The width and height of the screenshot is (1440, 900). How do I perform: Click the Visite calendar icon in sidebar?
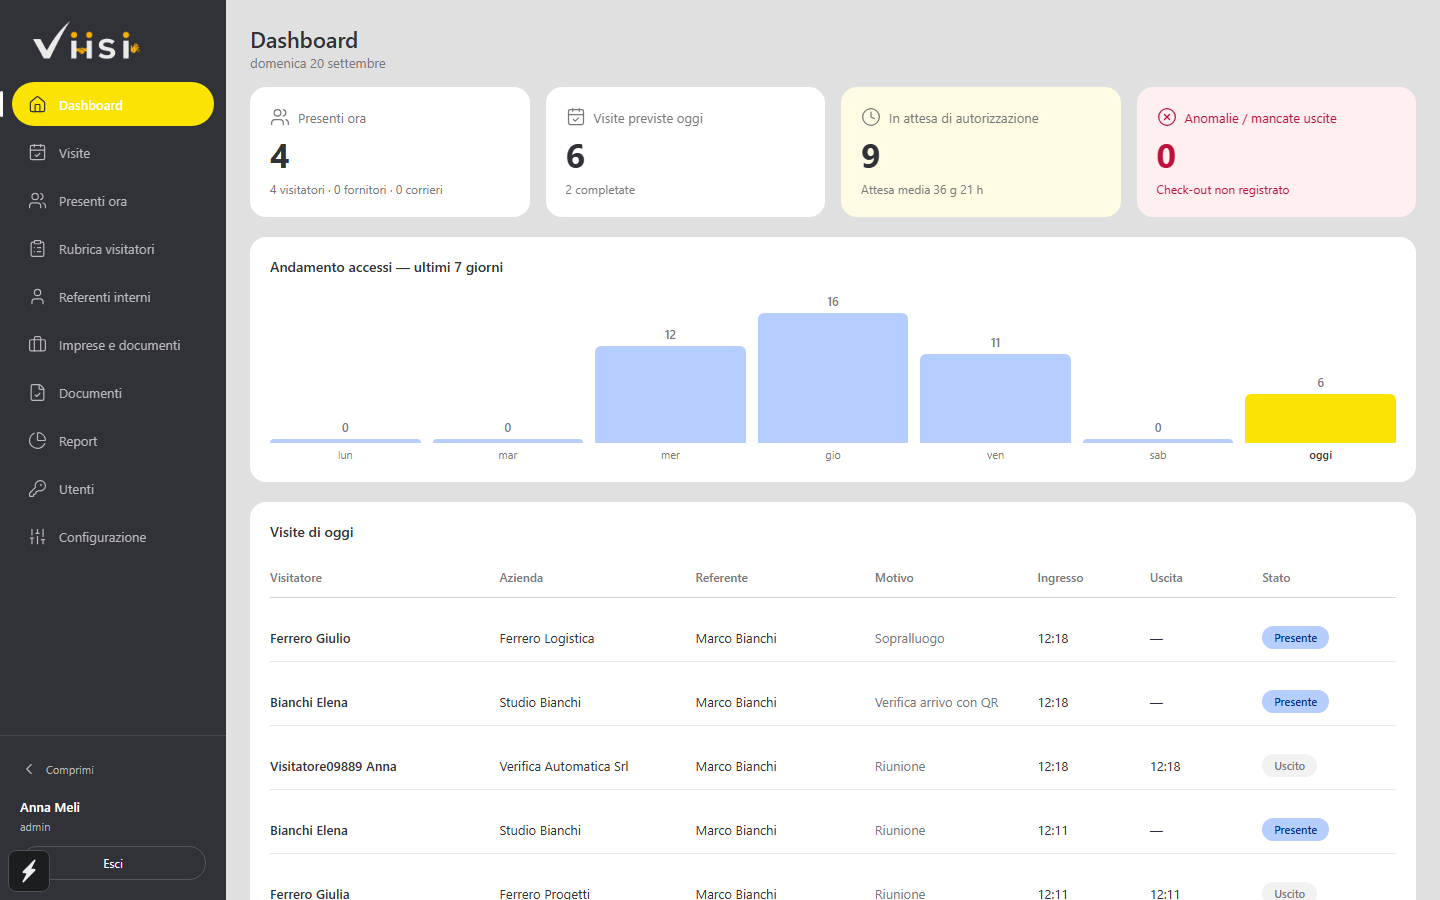coord(37,153)
